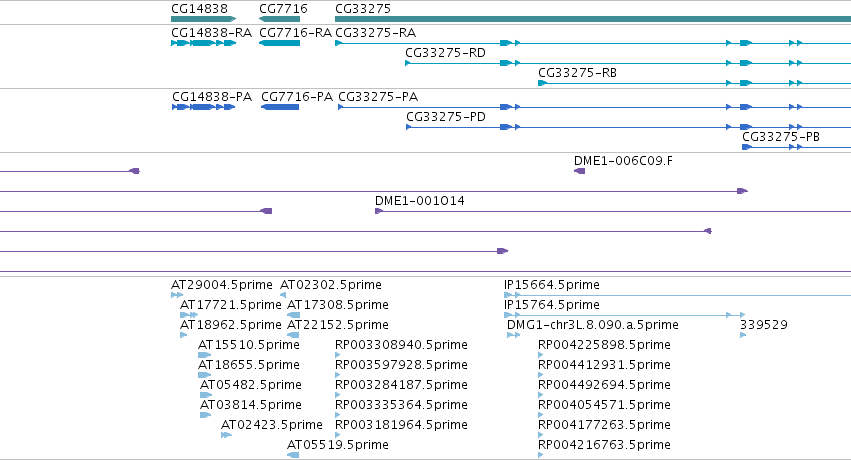The height and width of the screenshot is (460, 851).
Task: Select EST RP004177263.5prime
Action: point(604,425)
